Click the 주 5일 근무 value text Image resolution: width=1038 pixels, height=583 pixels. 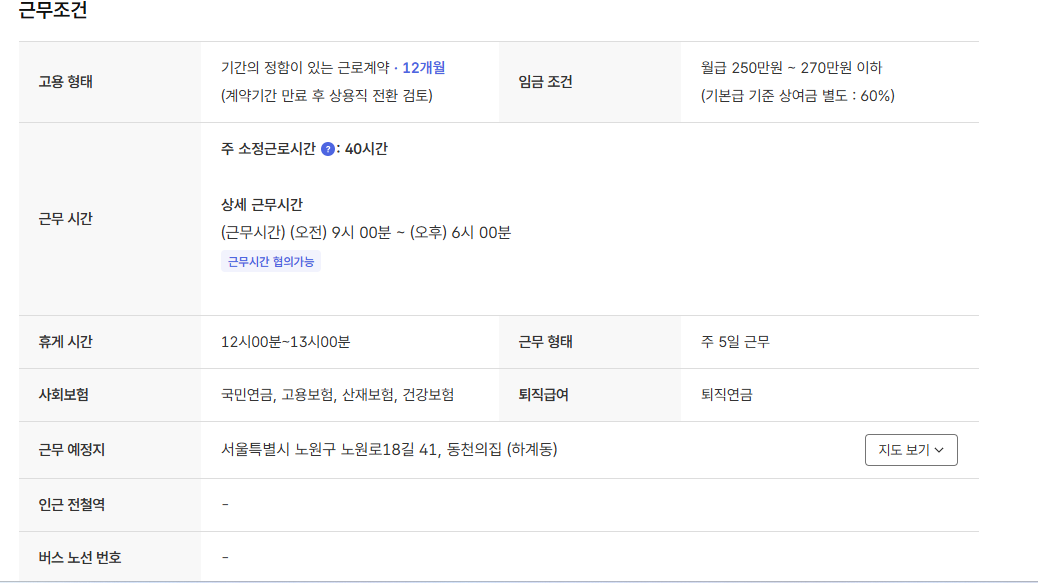tap(735, 342)
